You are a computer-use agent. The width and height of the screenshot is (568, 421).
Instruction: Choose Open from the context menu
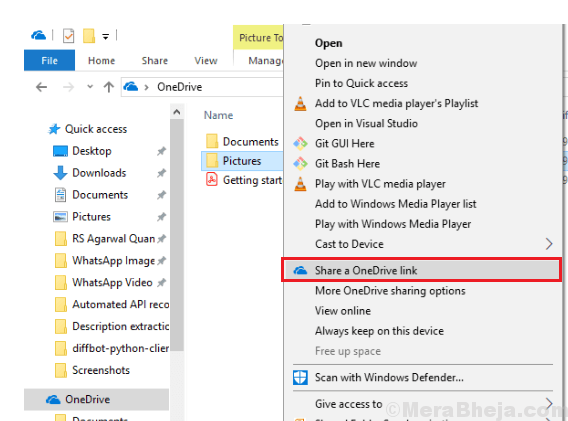(x=329, y=43)
